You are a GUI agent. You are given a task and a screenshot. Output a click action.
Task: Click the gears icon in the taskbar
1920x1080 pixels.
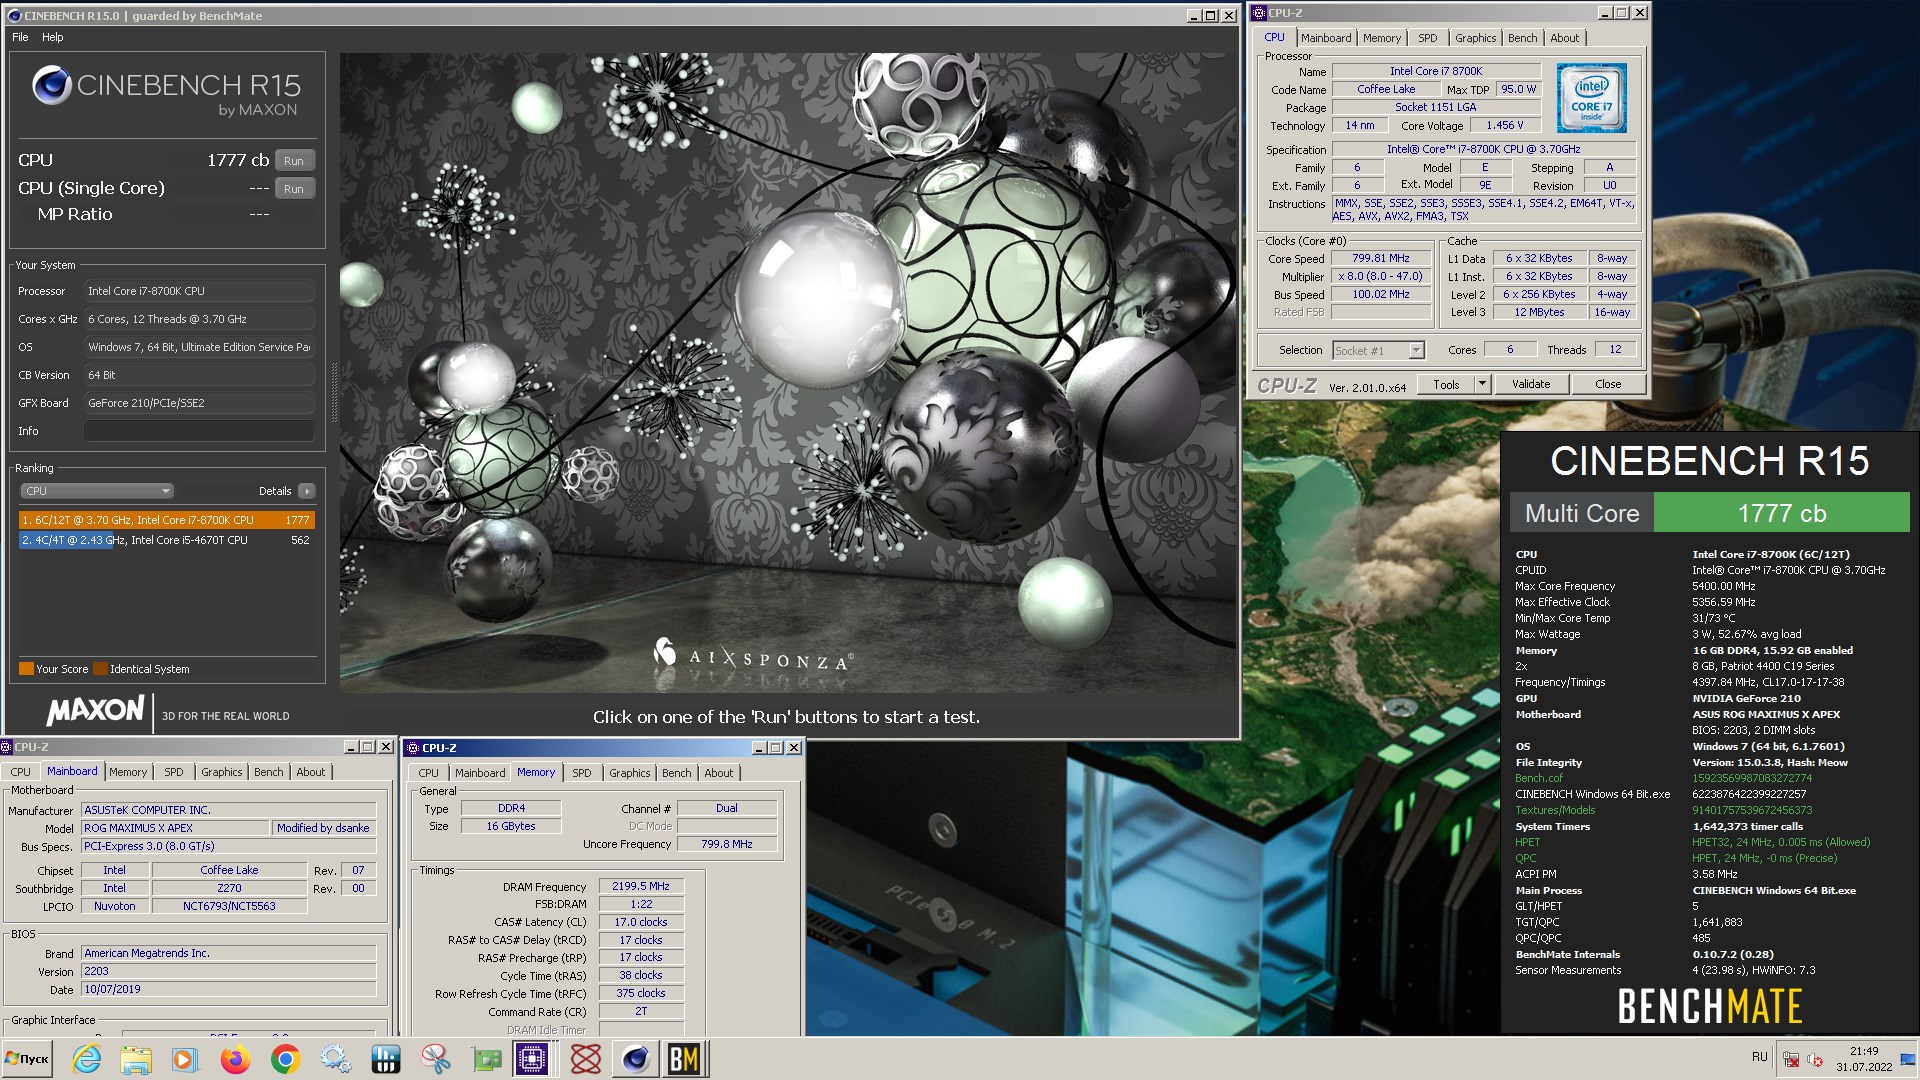pos(335,1058)
